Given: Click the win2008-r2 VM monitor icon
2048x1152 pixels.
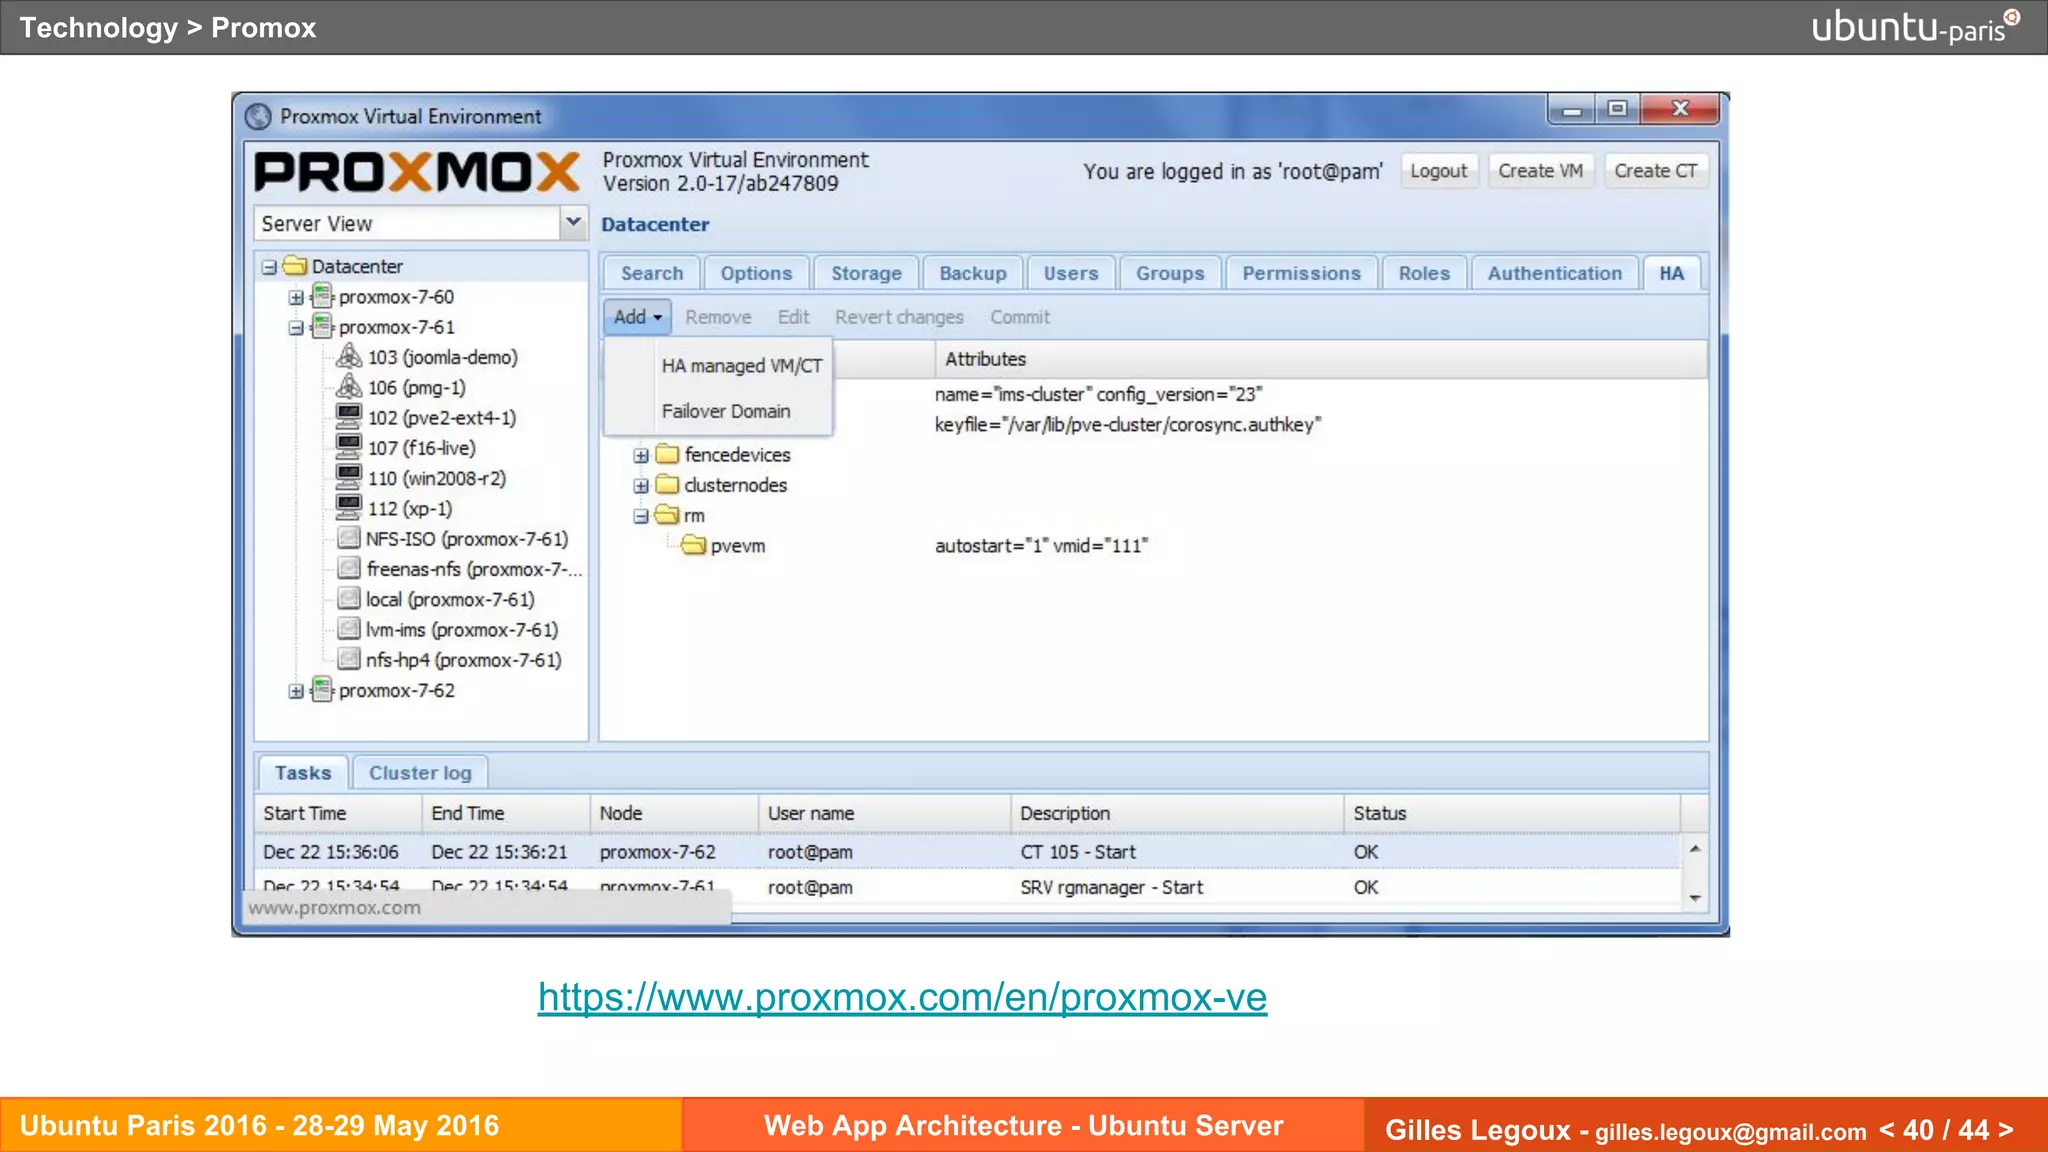Looking at the screenshot, I should [x=349, y=478].
